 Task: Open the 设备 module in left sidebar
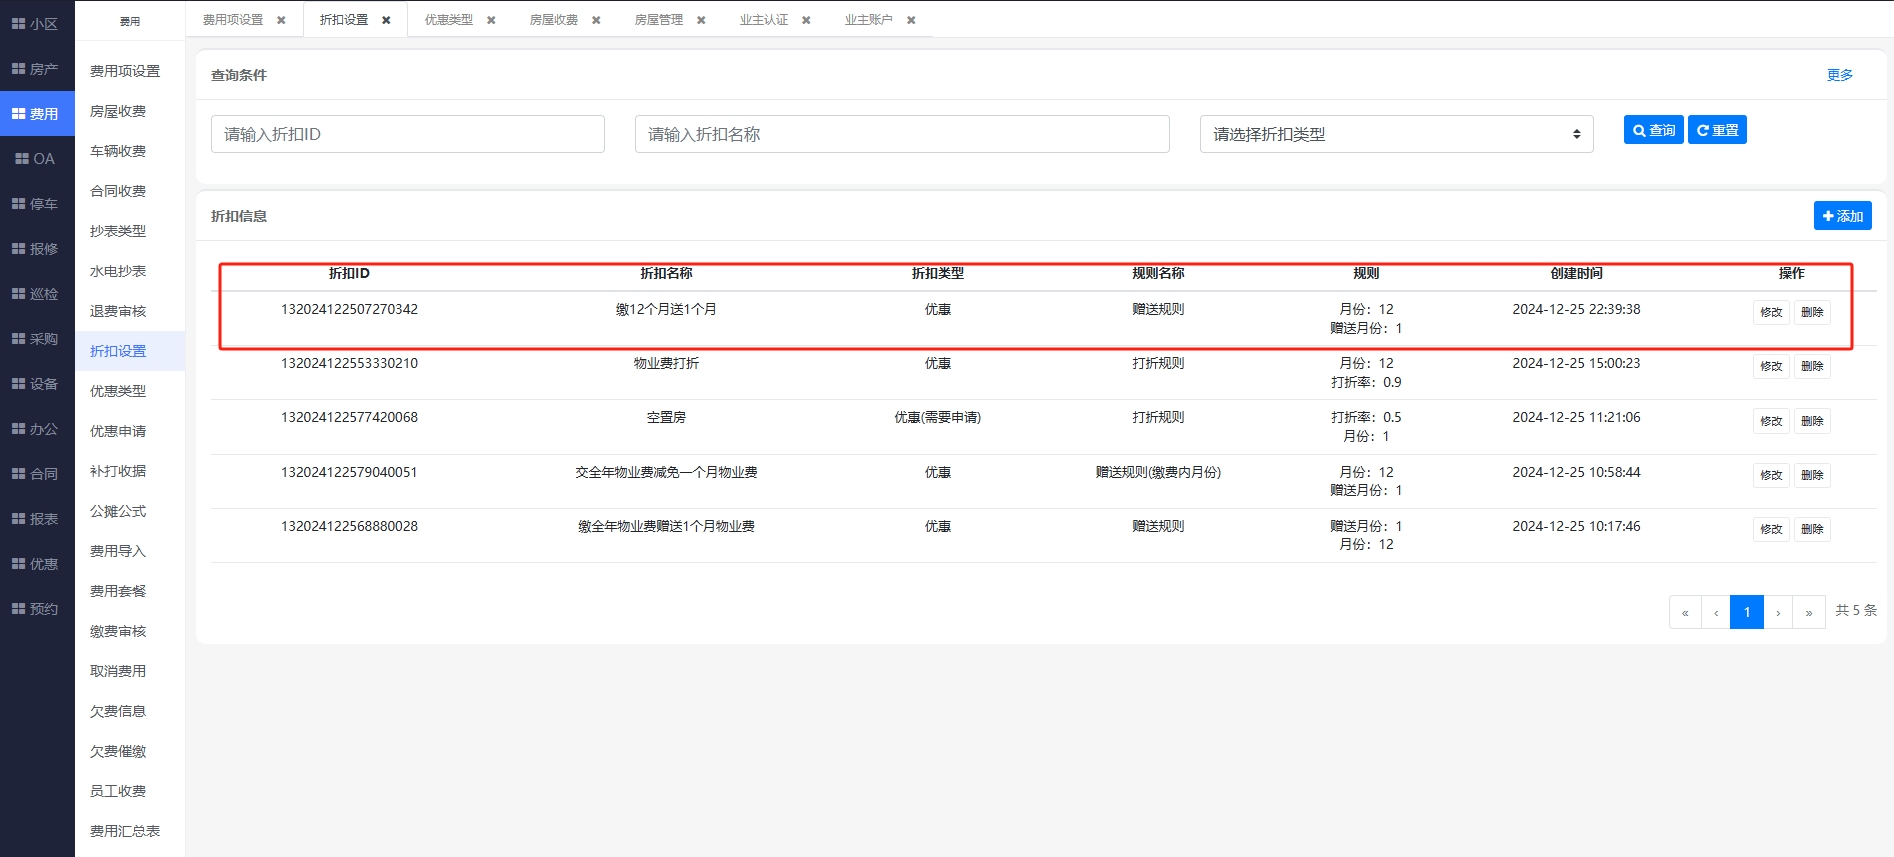[x=36, y=384]
